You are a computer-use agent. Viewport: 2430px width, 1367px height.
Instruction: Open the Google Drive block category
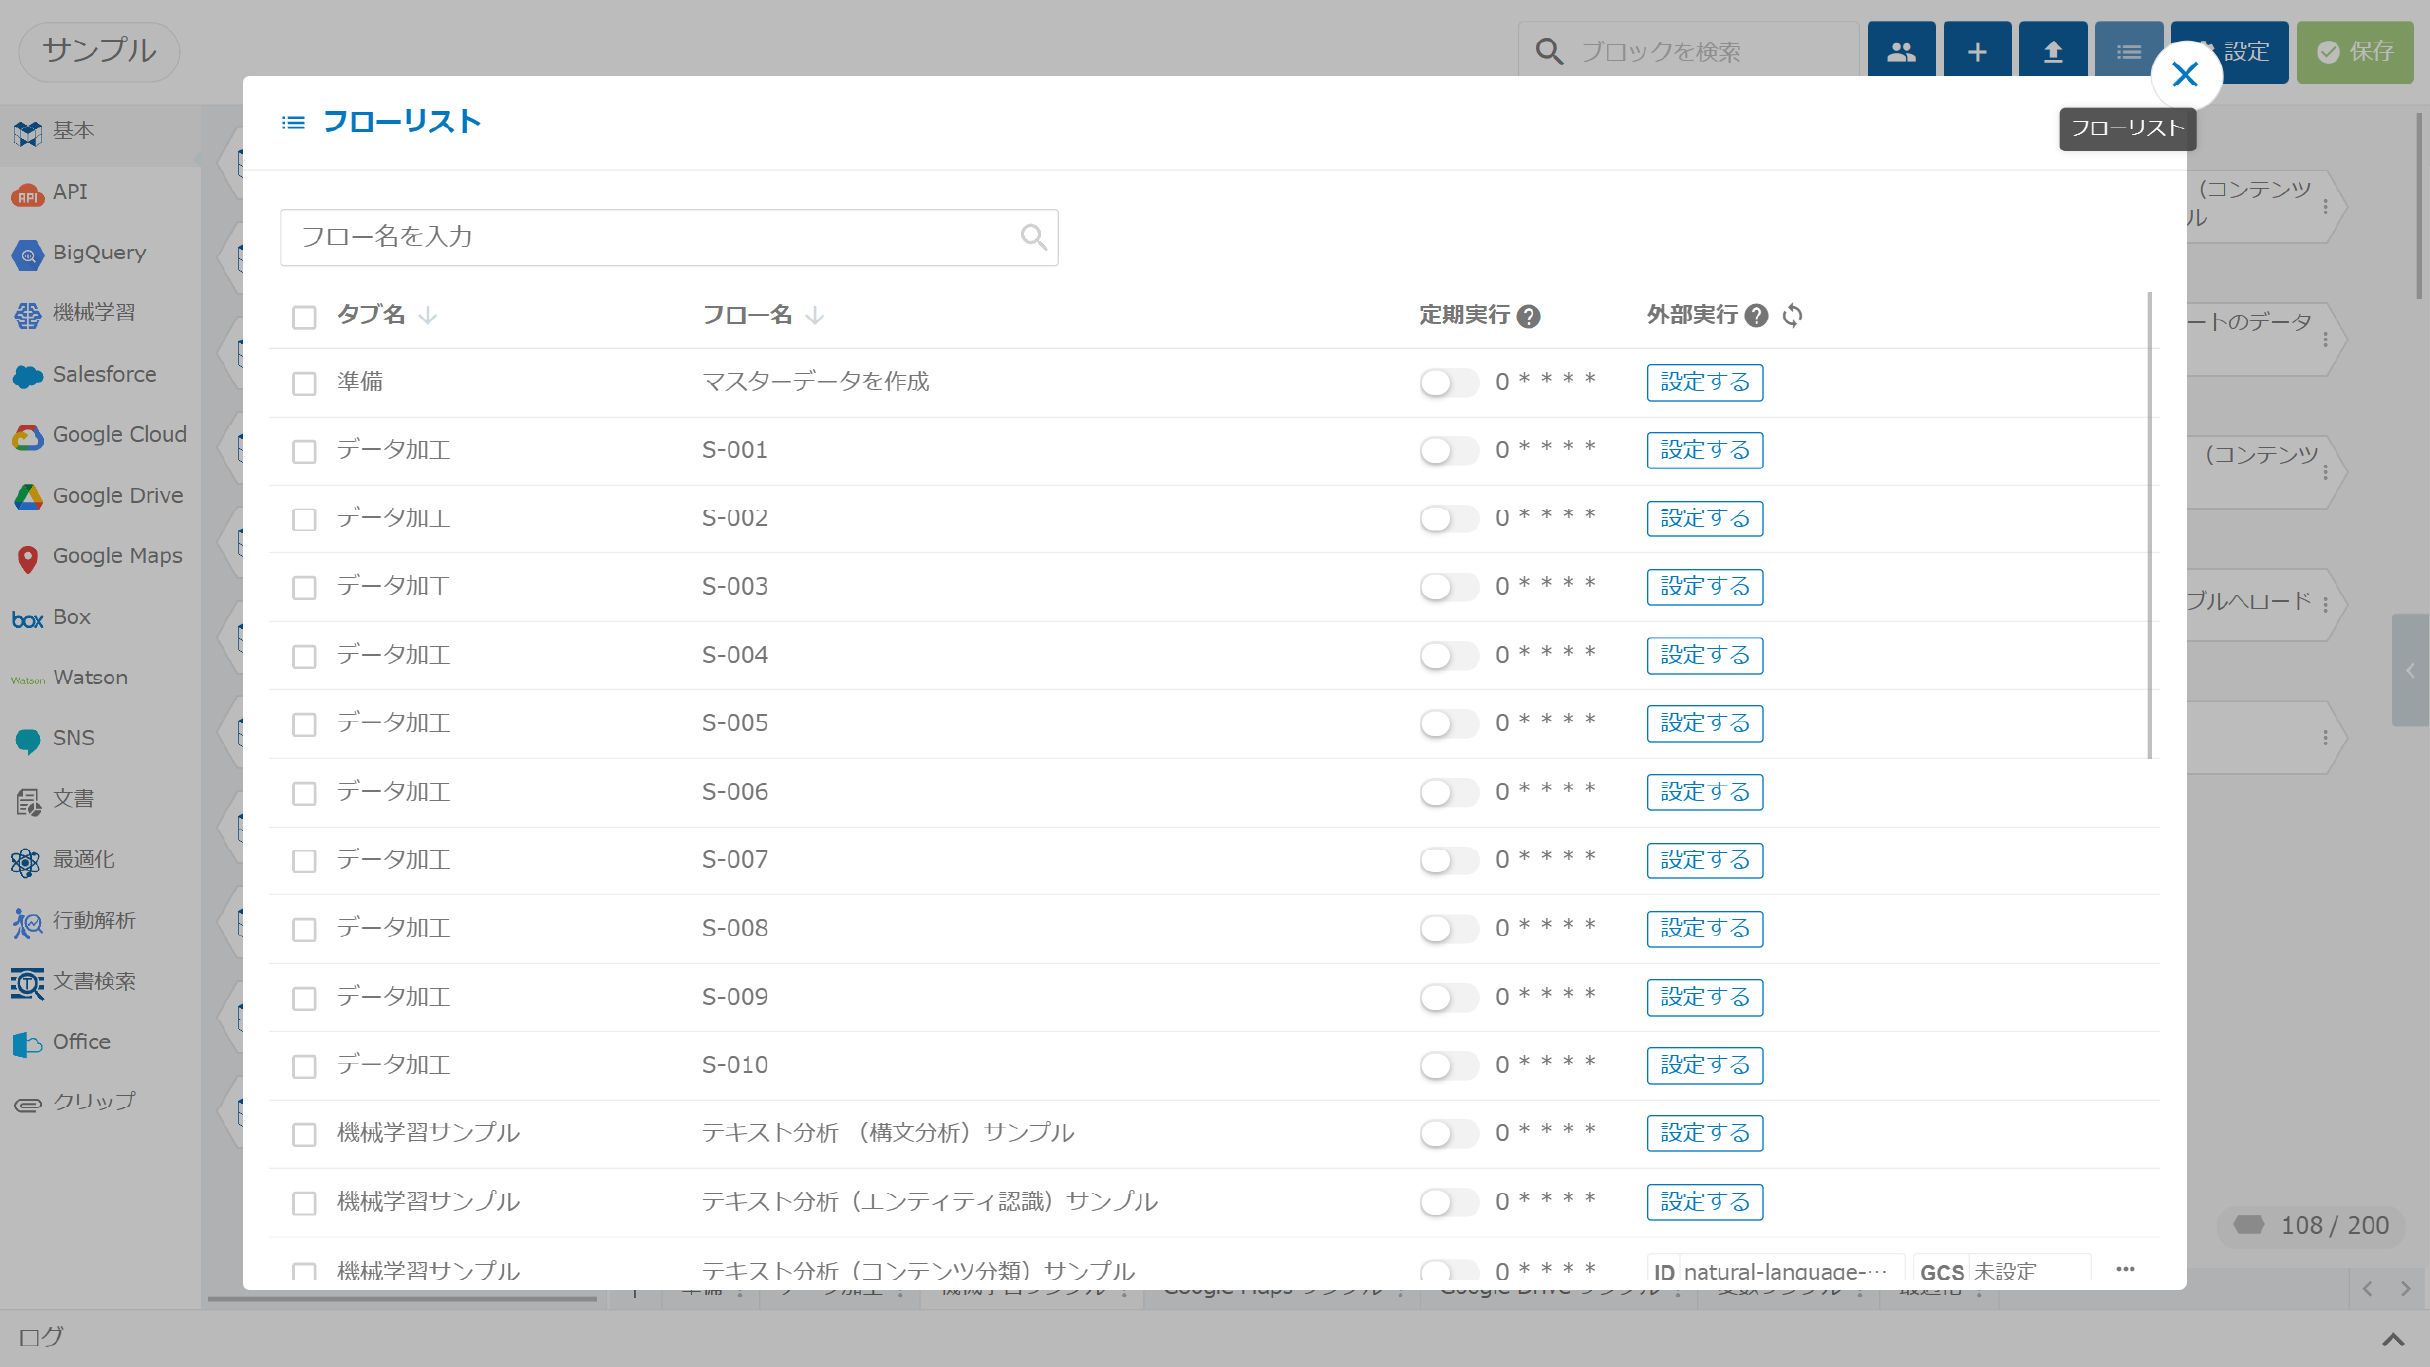[100, 496]
